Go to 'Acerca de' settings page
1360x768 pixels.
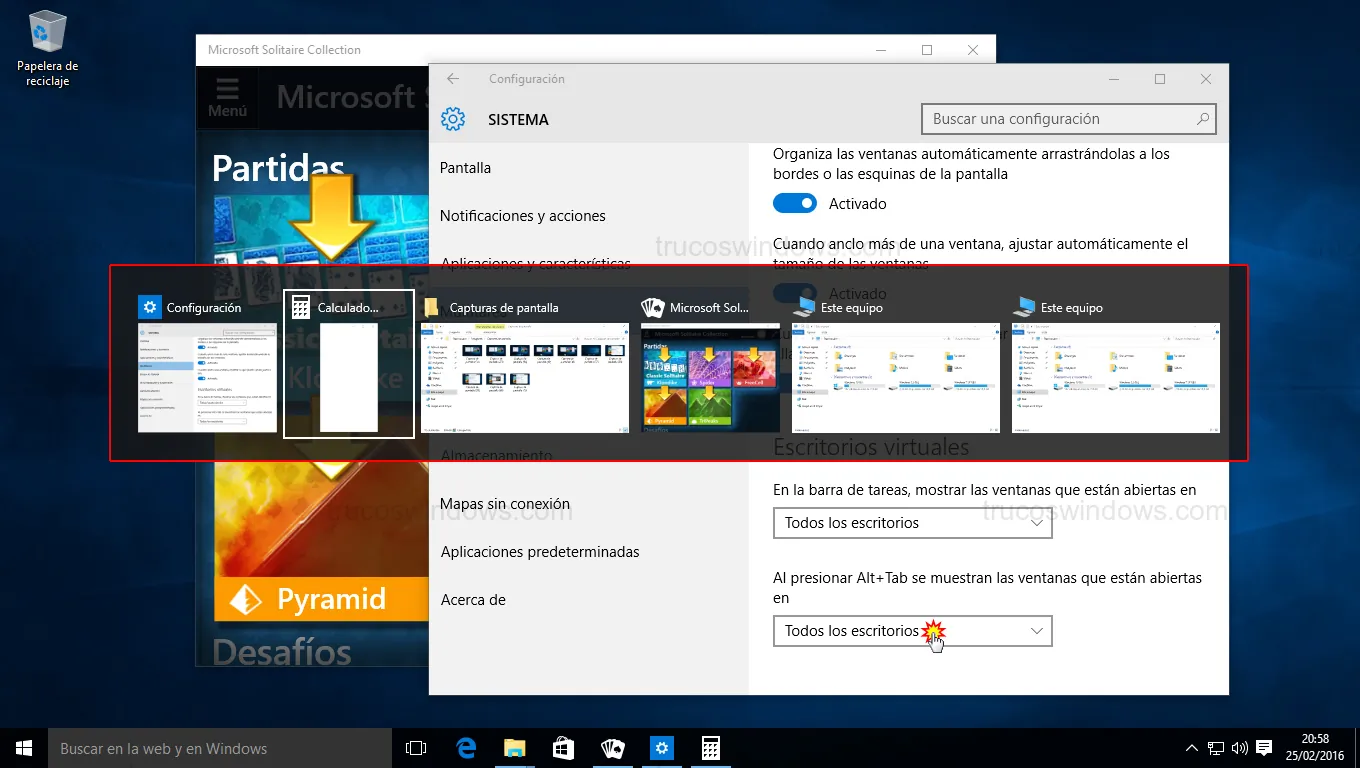[x=473, y=600]
